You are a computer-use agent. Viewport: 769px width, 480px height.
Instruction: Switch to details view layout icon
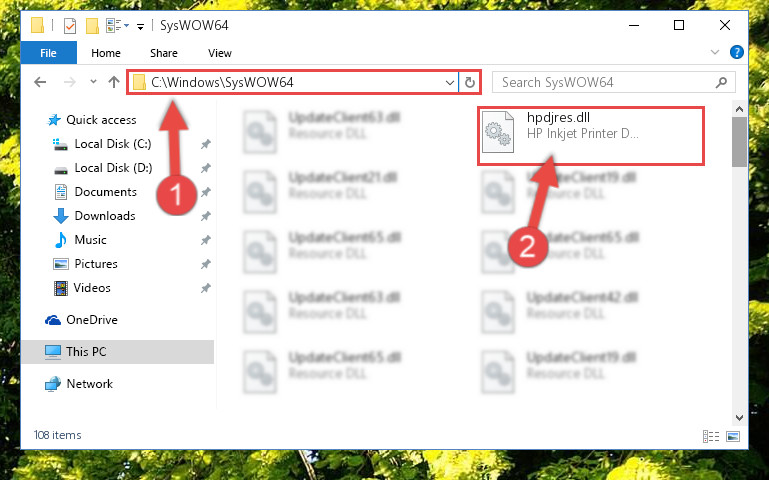(711, 436)
